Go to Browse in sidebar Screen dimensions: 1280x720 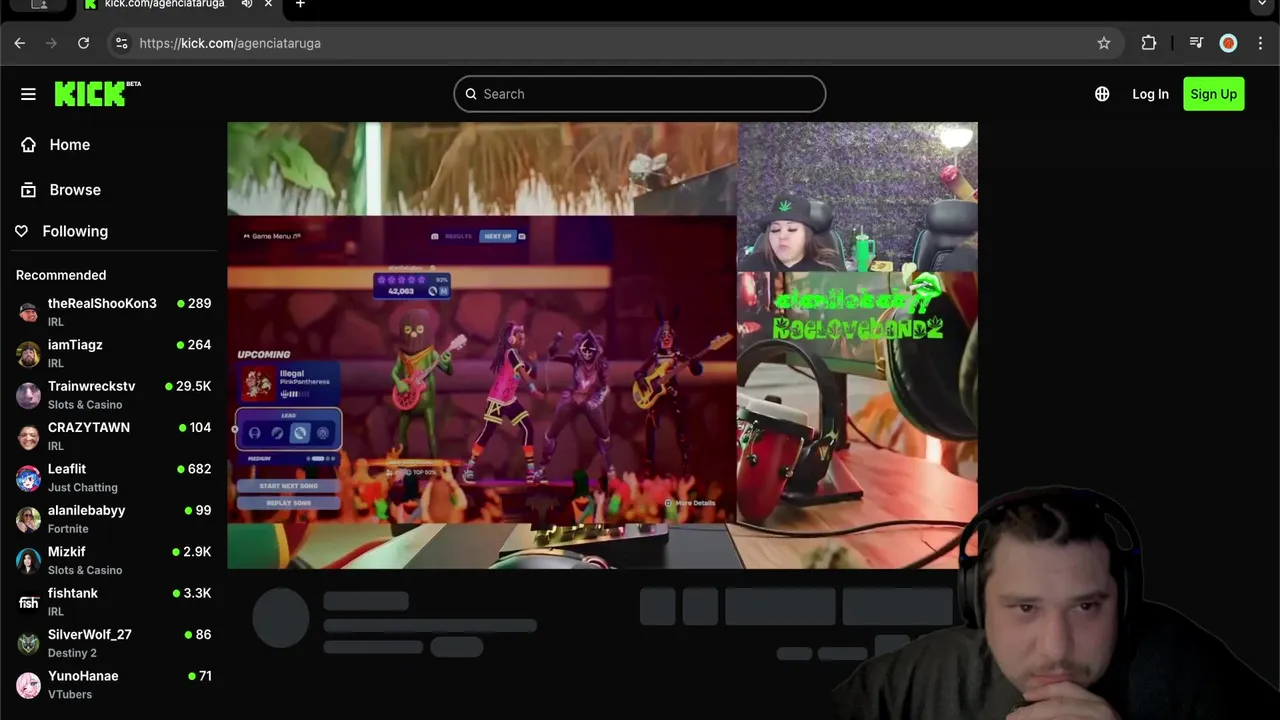coord(75,190)
